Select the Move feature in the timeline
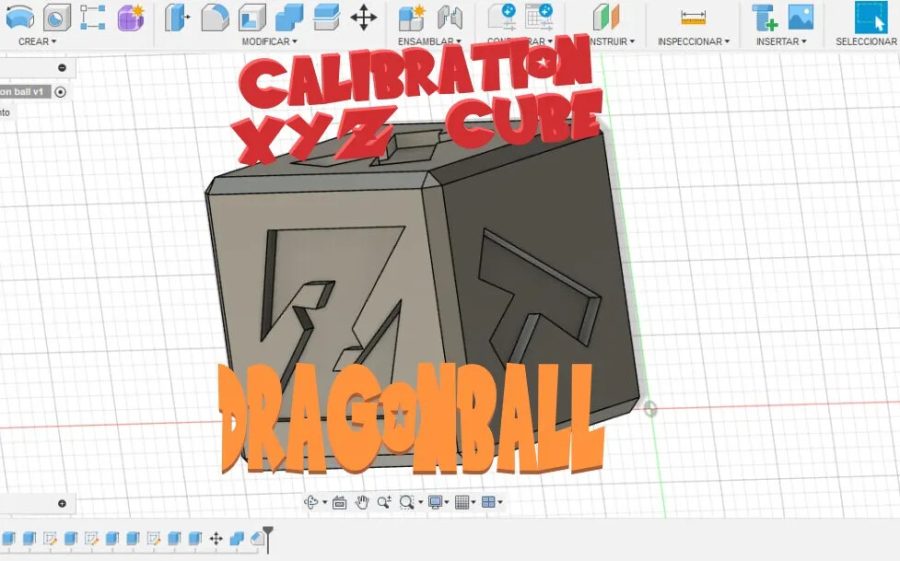 tap(216, 539)
